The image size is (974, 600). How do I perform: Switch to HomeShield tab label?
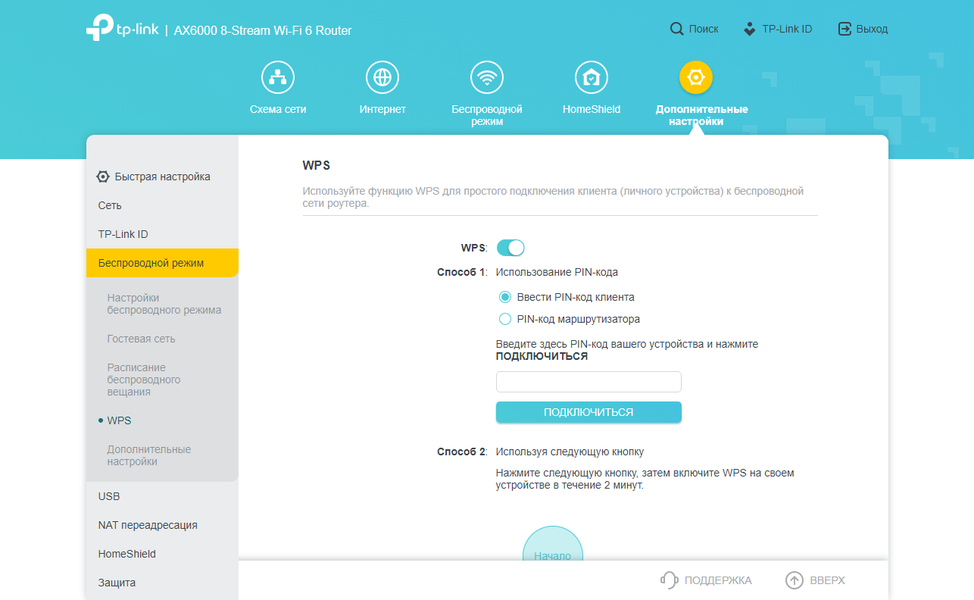coord(591,109)
